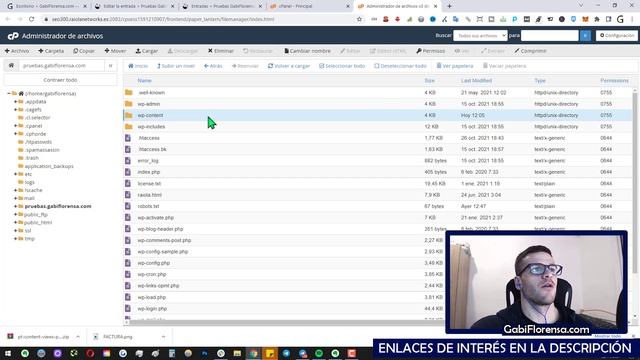Expand the etc tree folder
Screen dimensions: 640x360
tap(16, 174)
